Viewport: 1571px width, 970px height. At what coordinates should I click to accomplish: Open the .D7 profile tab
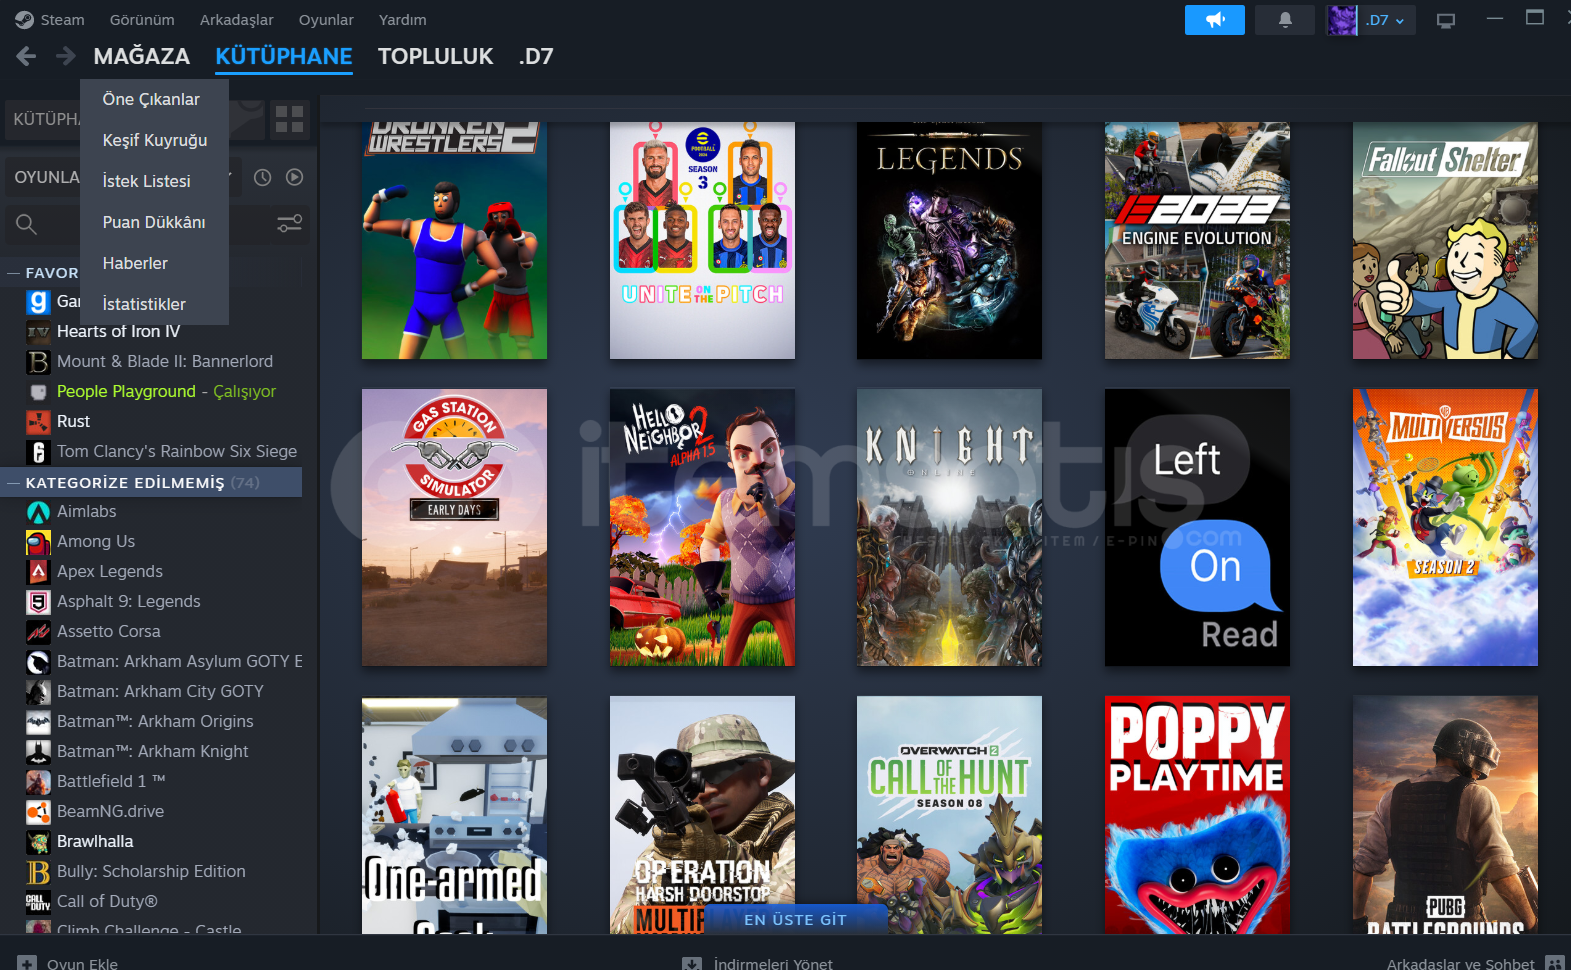(536, 56)
